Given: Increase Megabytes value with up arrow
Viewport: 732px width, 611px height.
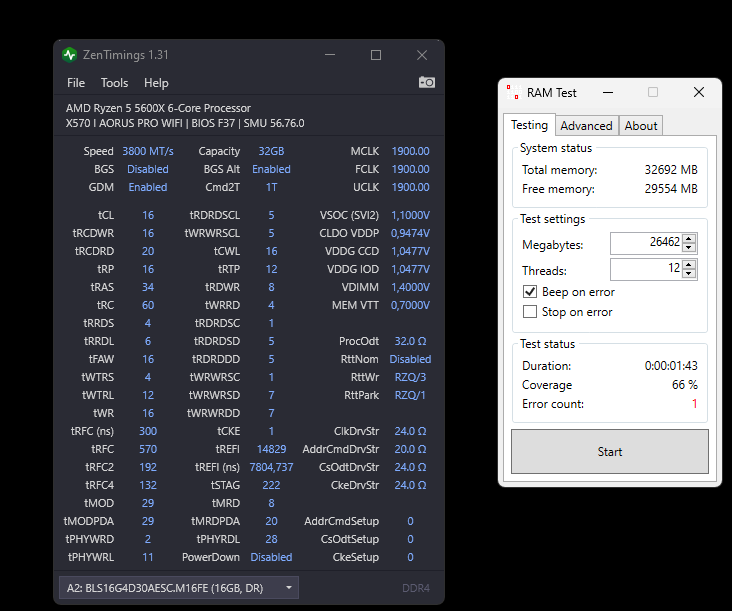Looking at the screenshot, I should (x=689, y=239).
